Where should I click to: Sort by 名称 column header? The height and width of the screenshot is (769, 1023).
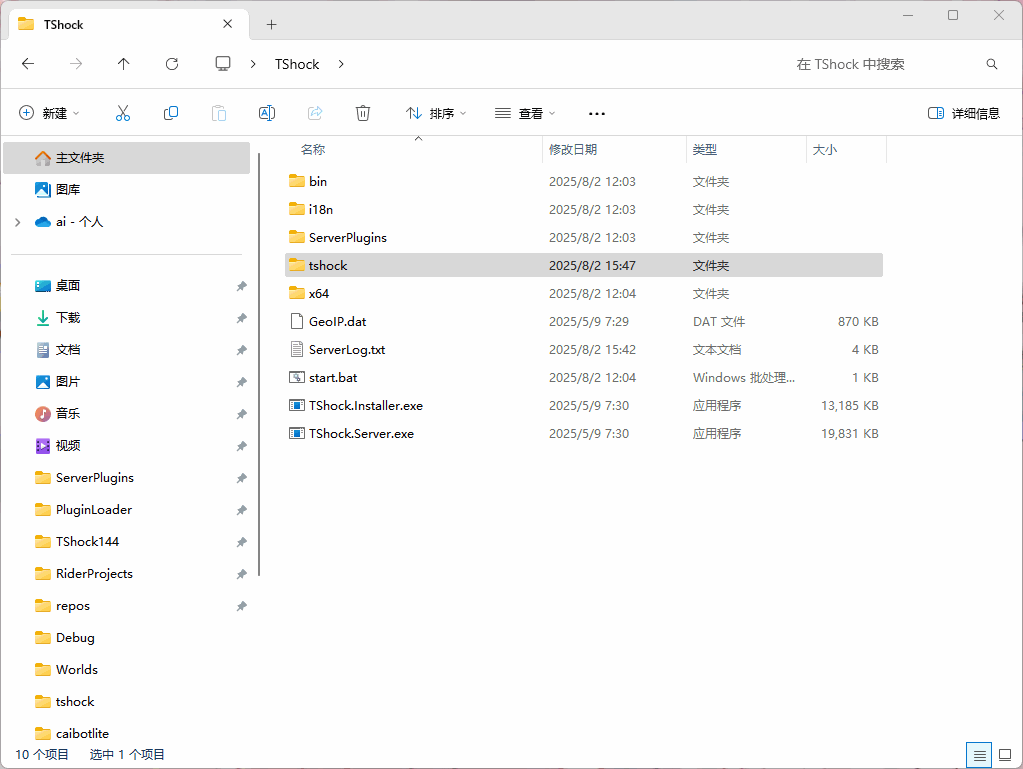pyautogui.click(x=313, y=150)
